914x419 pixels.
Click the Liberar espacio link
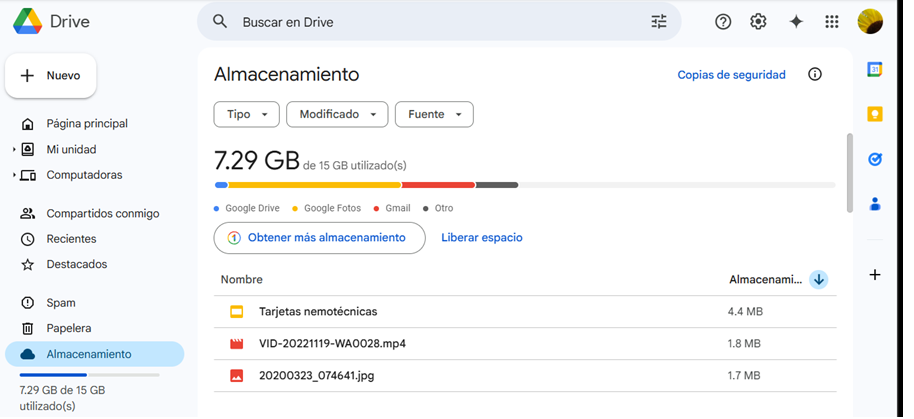[482, 238]
